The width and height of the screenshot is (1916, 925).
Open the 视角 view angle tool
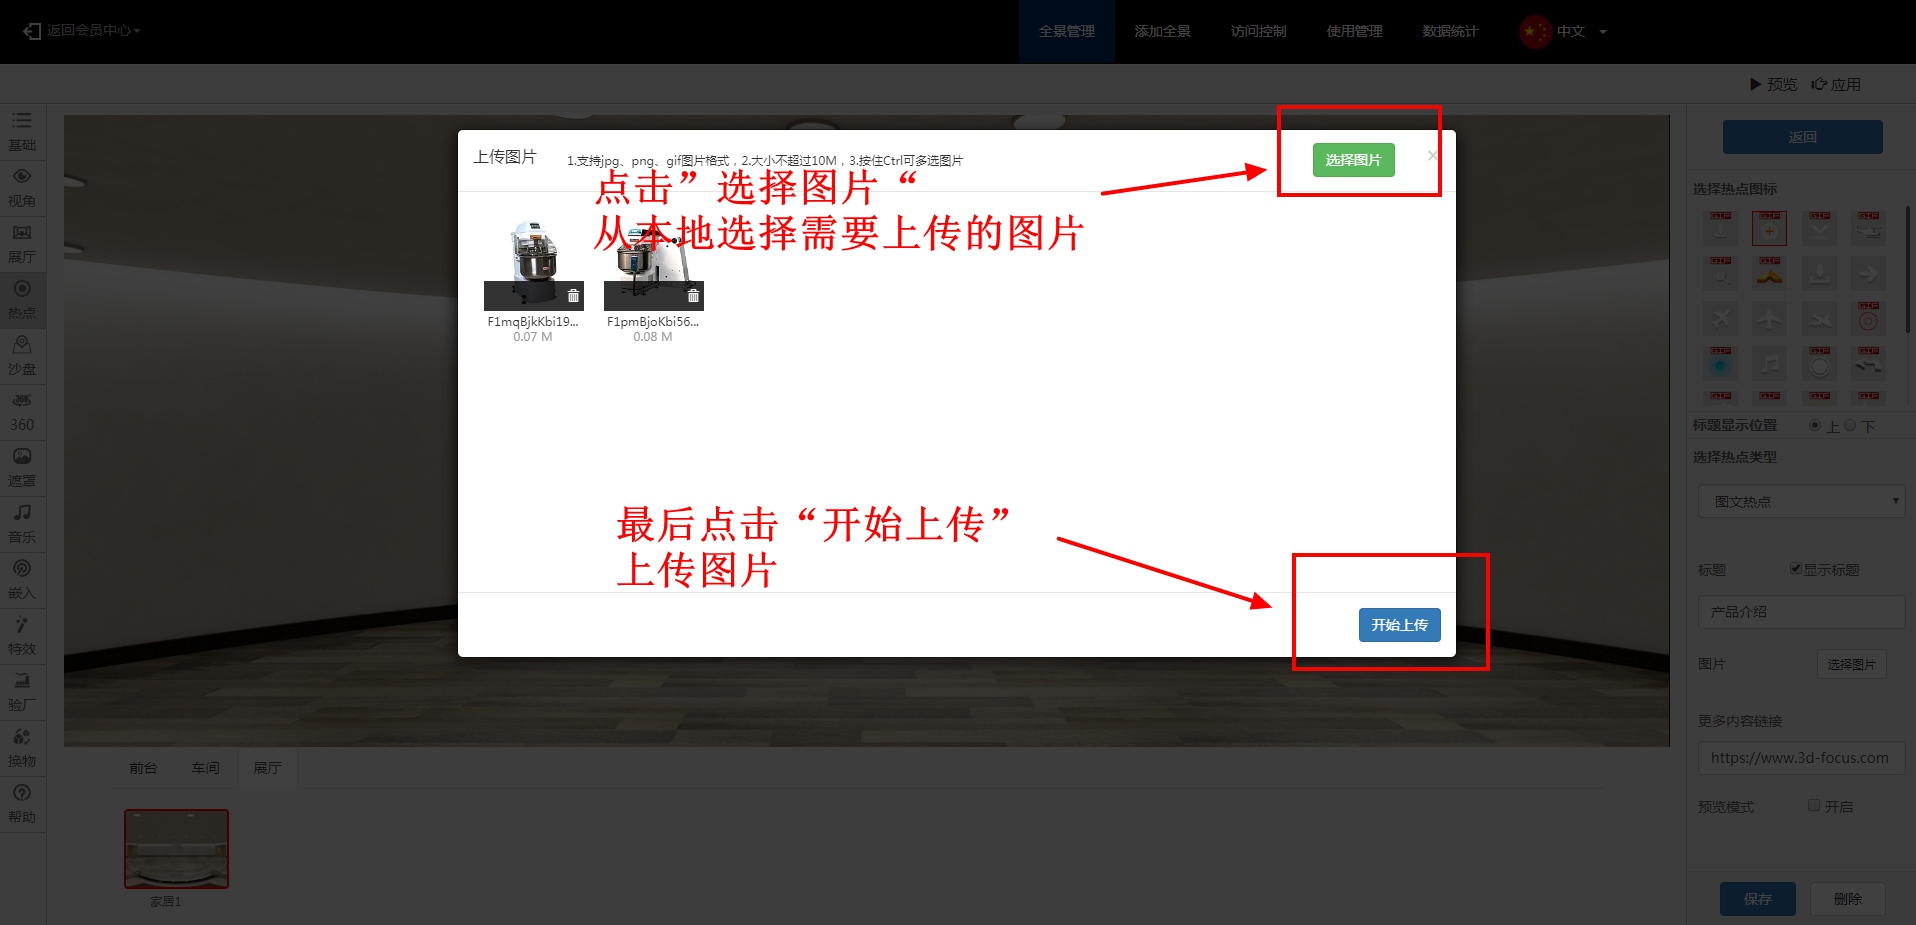pos(22,186)
